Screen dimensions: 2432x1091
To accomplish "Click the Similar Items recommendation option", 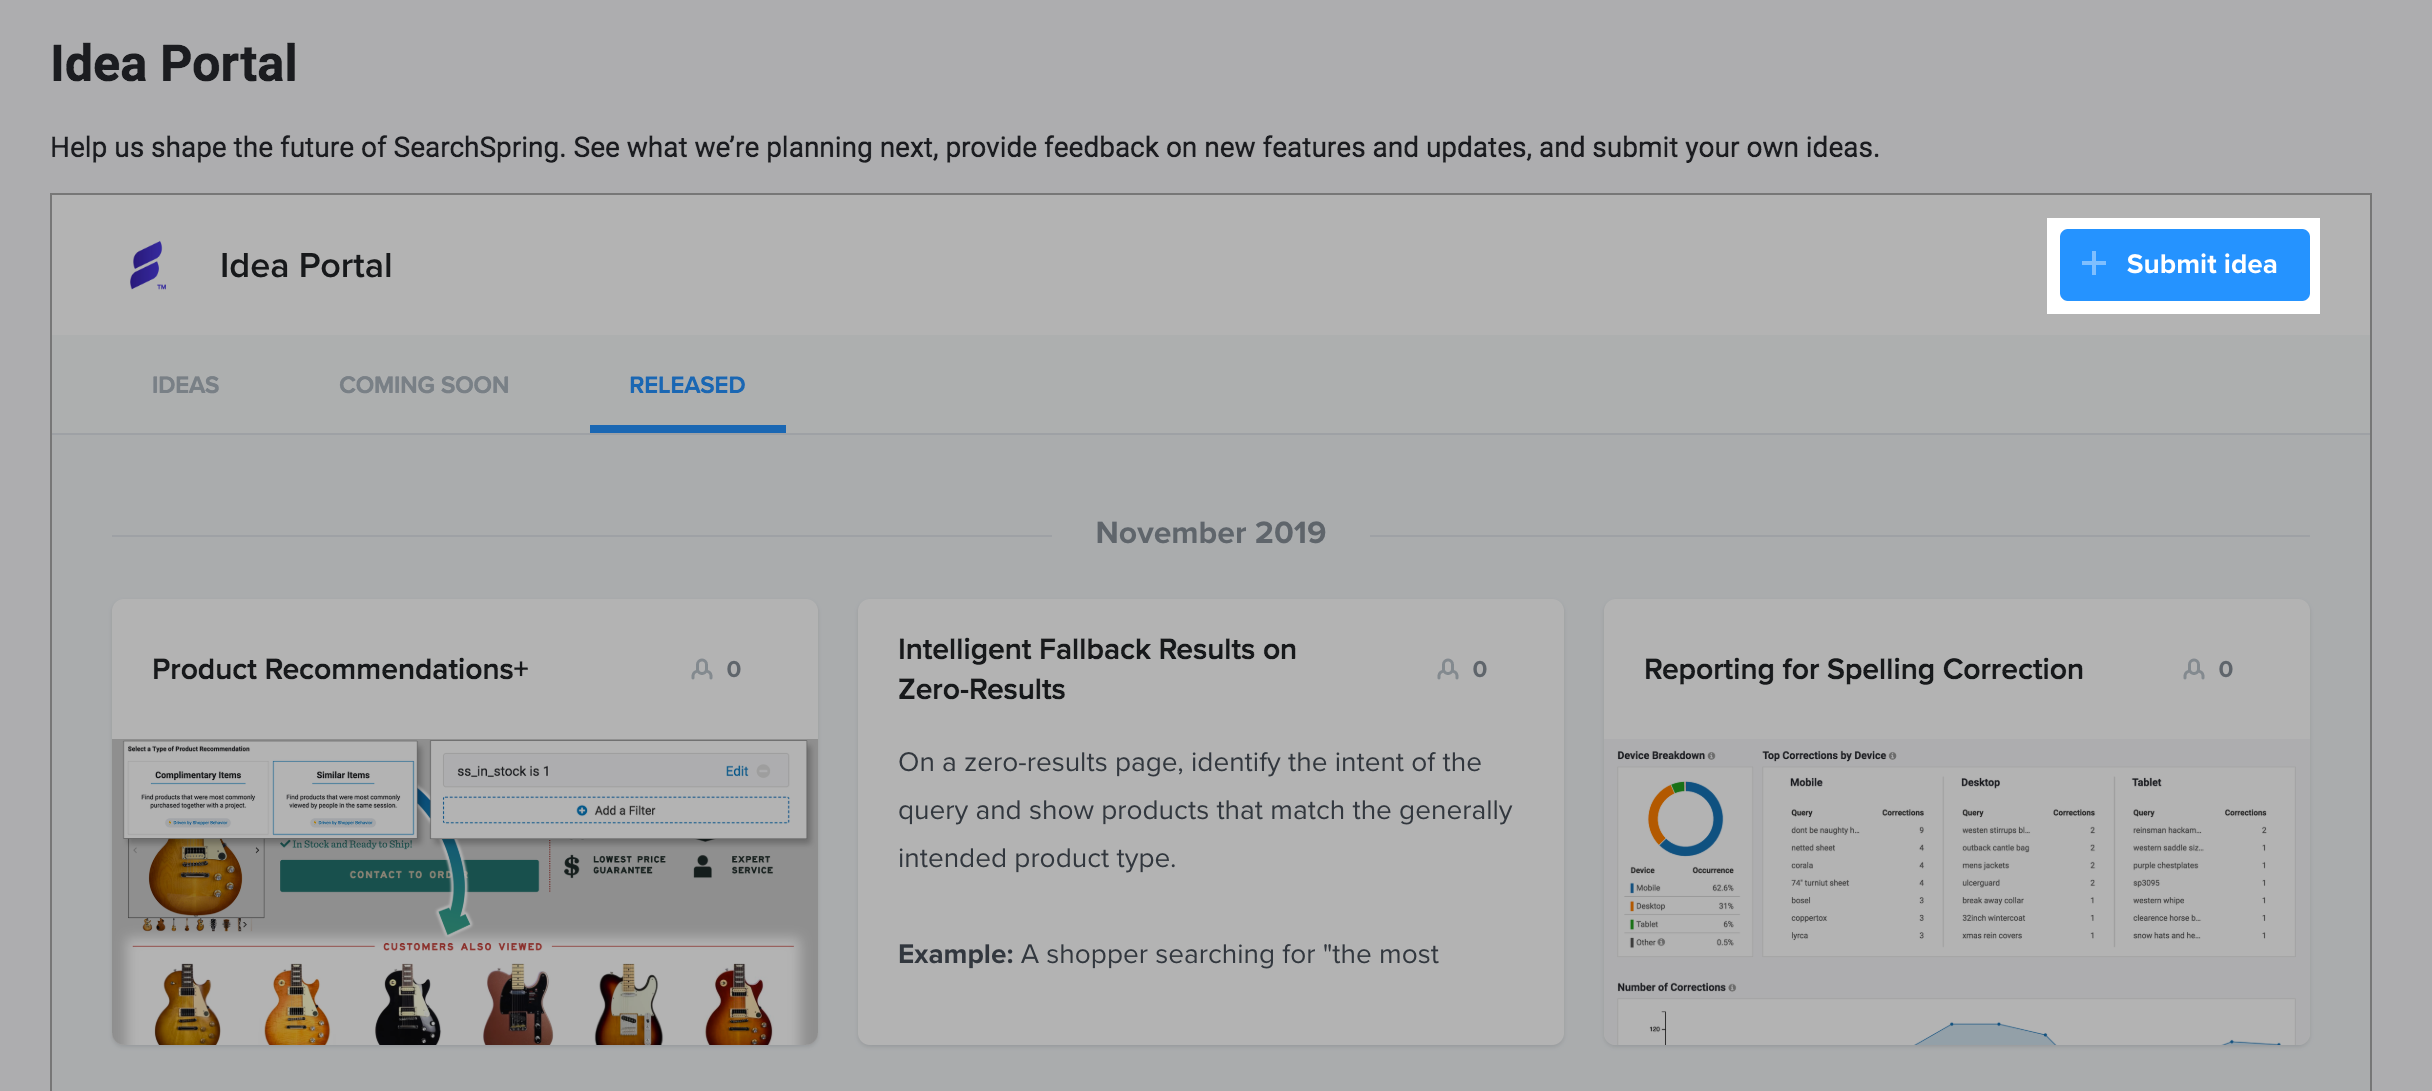I will coord(343,797).
